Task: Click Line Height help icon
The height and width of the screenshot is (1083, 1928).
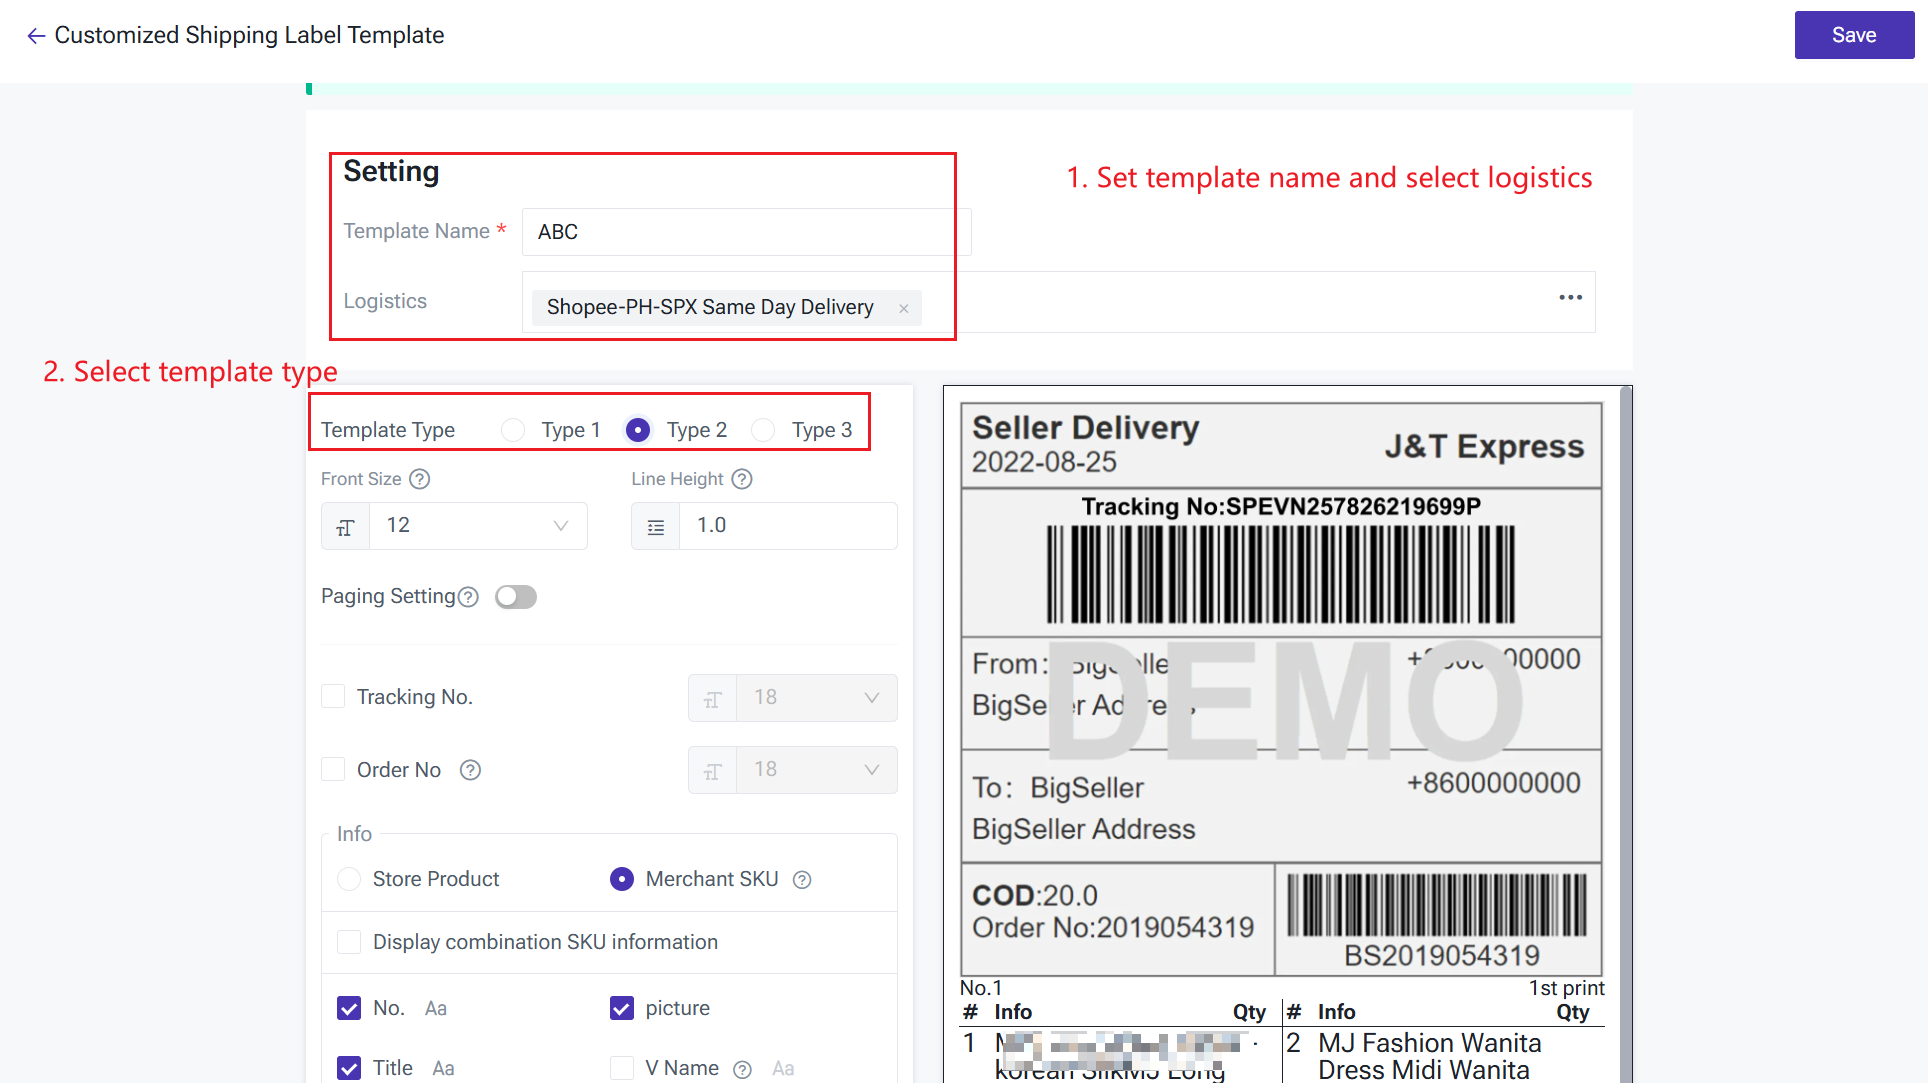Action: click(x=742, y=479)
